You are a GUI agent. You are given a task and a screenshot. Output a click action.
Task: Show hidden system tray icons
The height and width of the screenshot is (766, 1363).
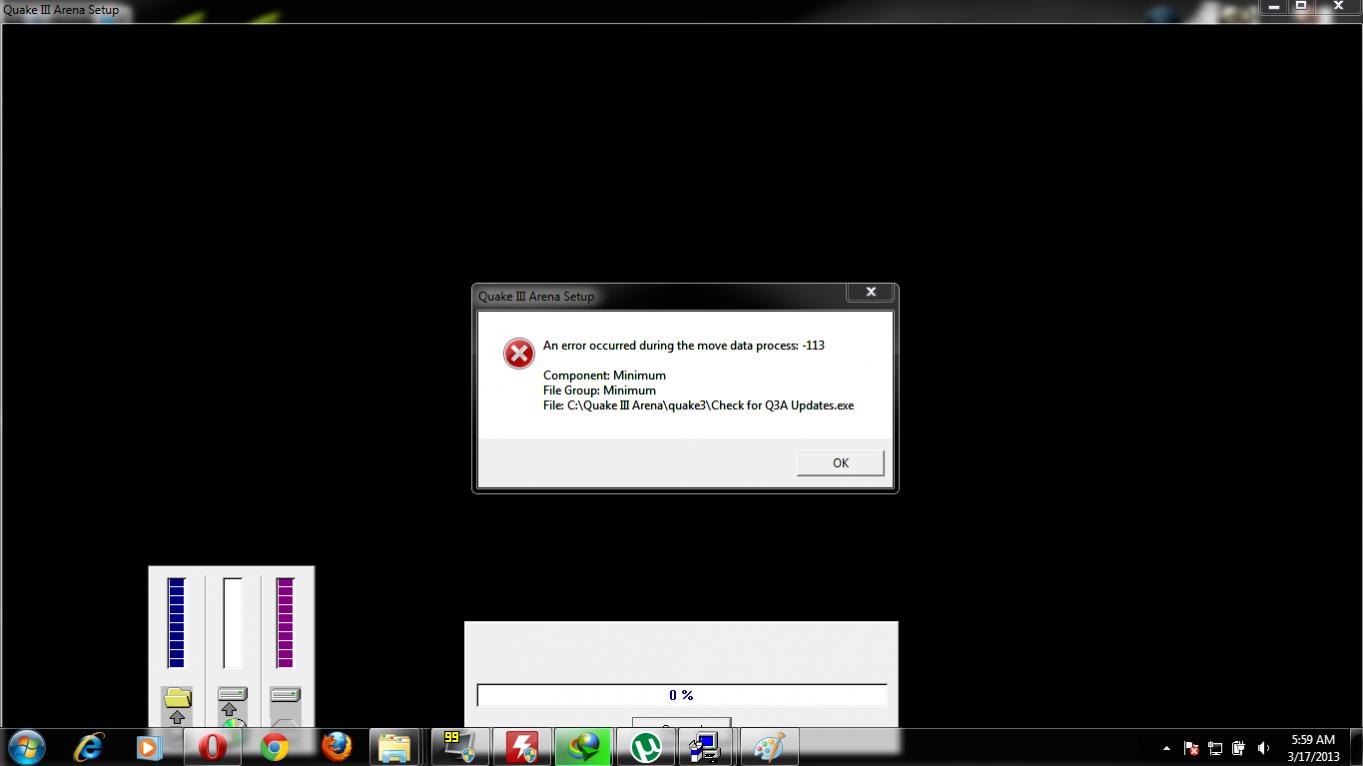[x=1166, y=748]
